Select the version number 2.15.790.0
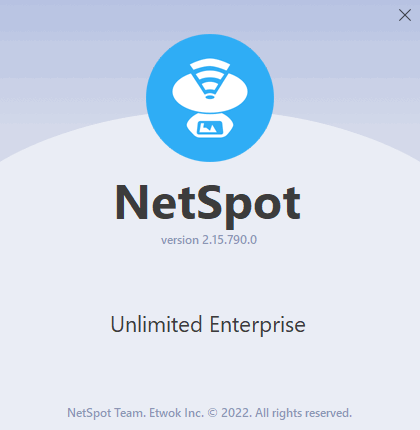The image size is (420, 430). click(x=230, y=240)
